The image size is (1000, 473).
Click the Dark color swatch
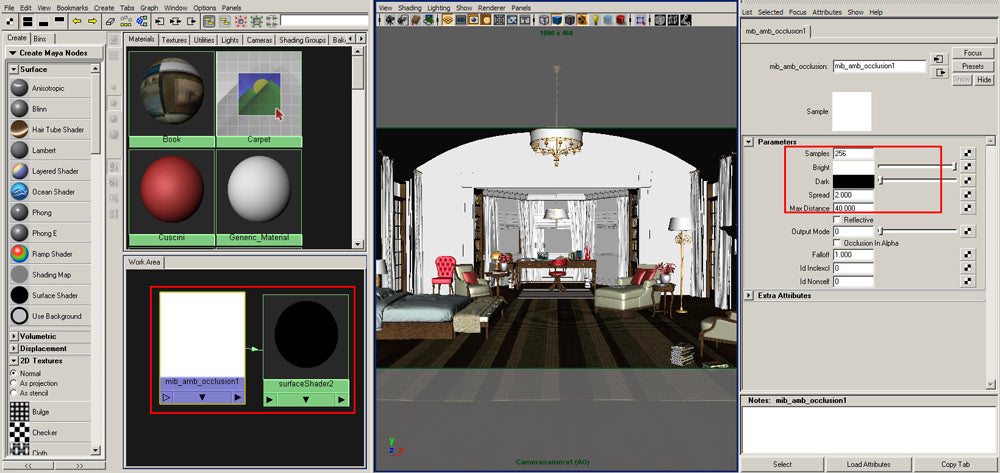pyautogui.click(x=853, y=181)
